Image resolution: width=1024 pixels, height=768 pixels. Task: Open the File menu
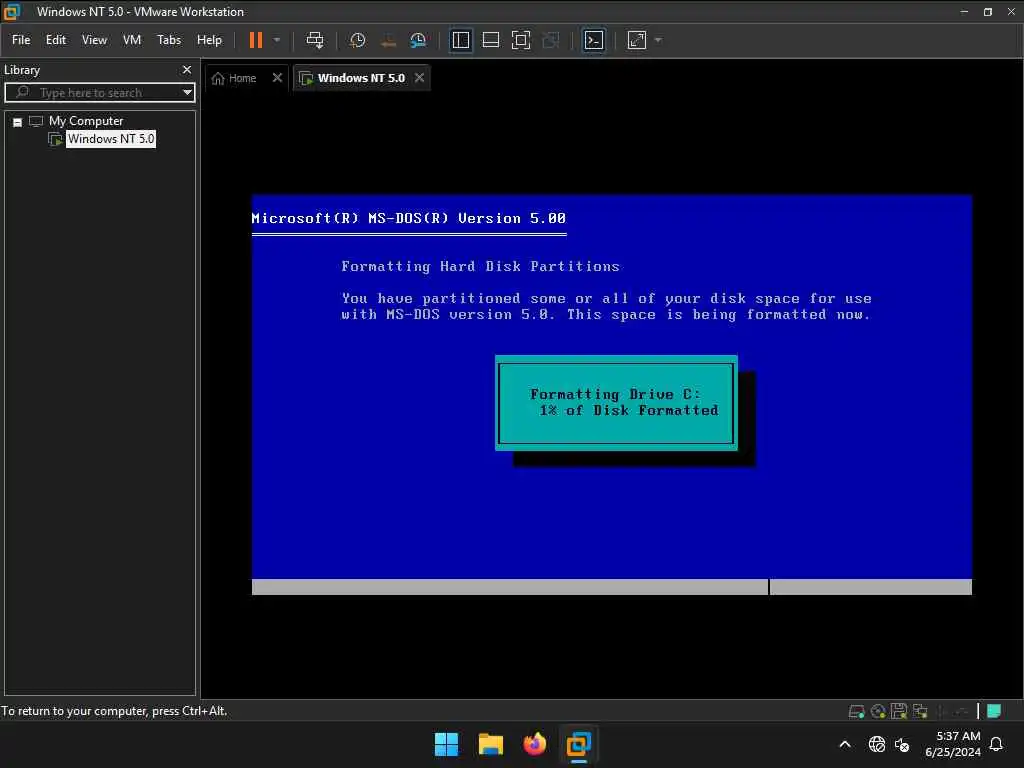pyautogui.click(x=21, y=40)
